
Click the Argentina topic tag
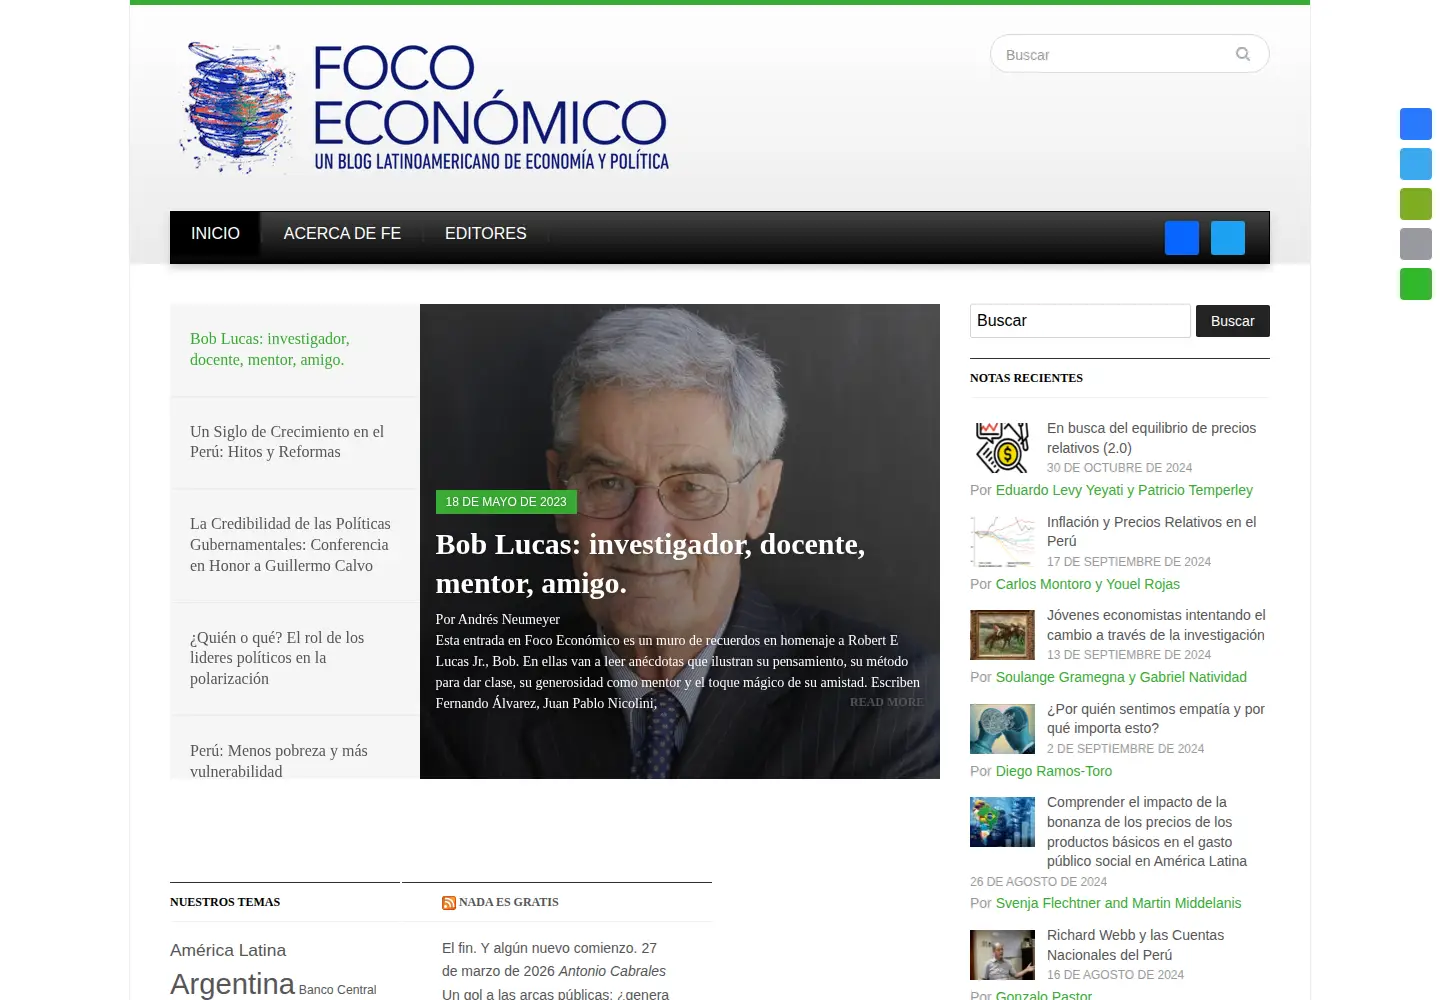point(232,984)
